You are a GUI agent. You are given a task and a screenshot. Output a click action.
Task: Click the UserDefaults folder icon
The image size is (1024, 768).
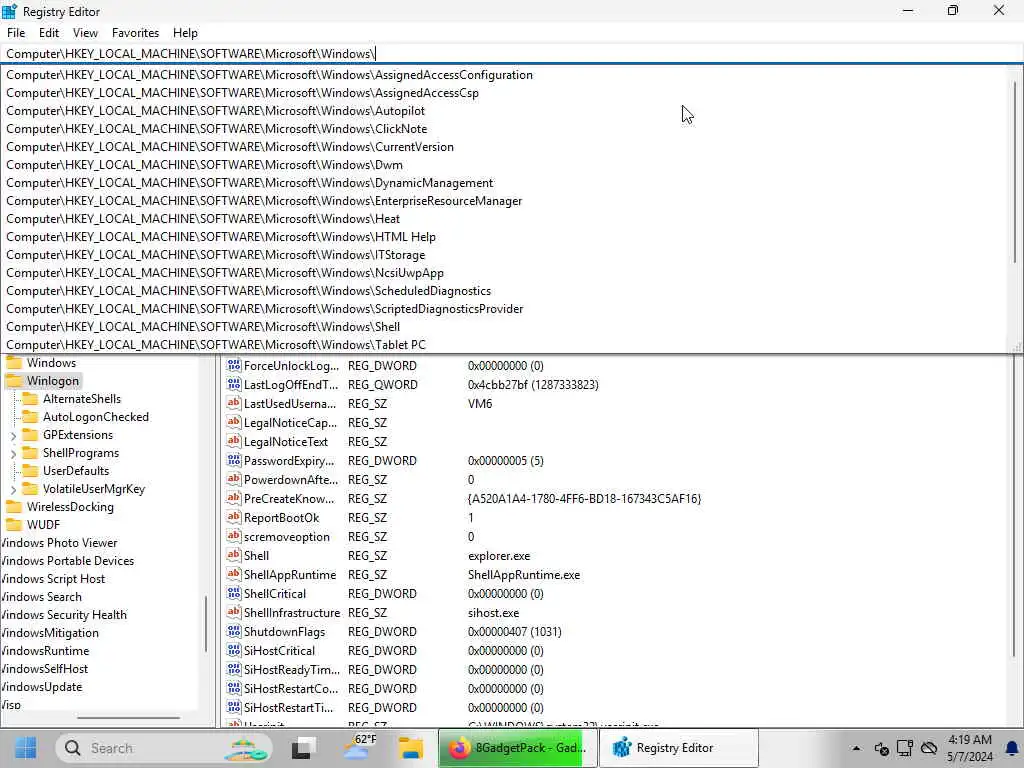[x=30, y=471]
